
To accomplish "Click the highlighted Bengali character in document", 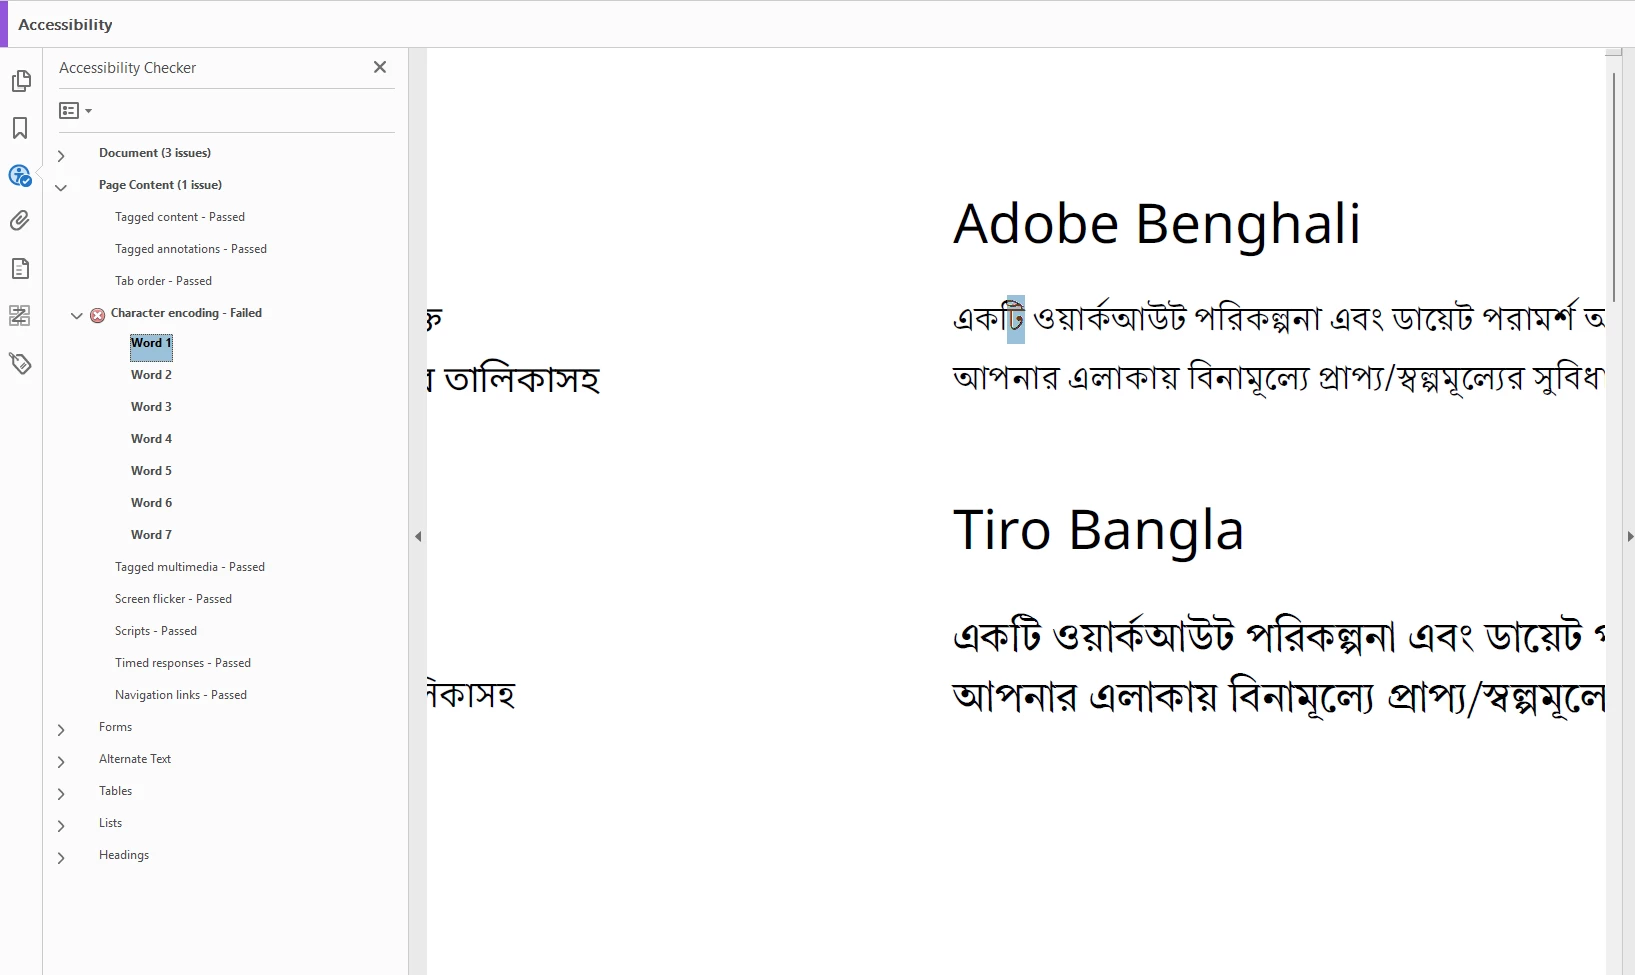I will point(1016,319).
